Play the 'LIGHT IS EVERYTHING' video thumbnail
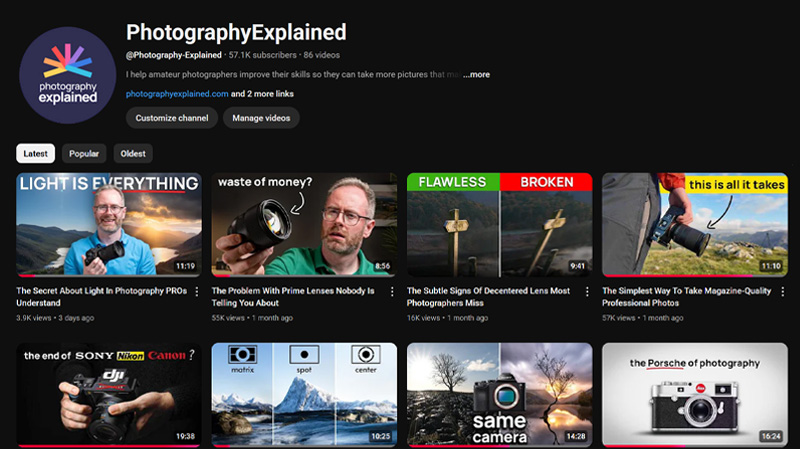This screenshot has height=449, width=800. point(108,225)
